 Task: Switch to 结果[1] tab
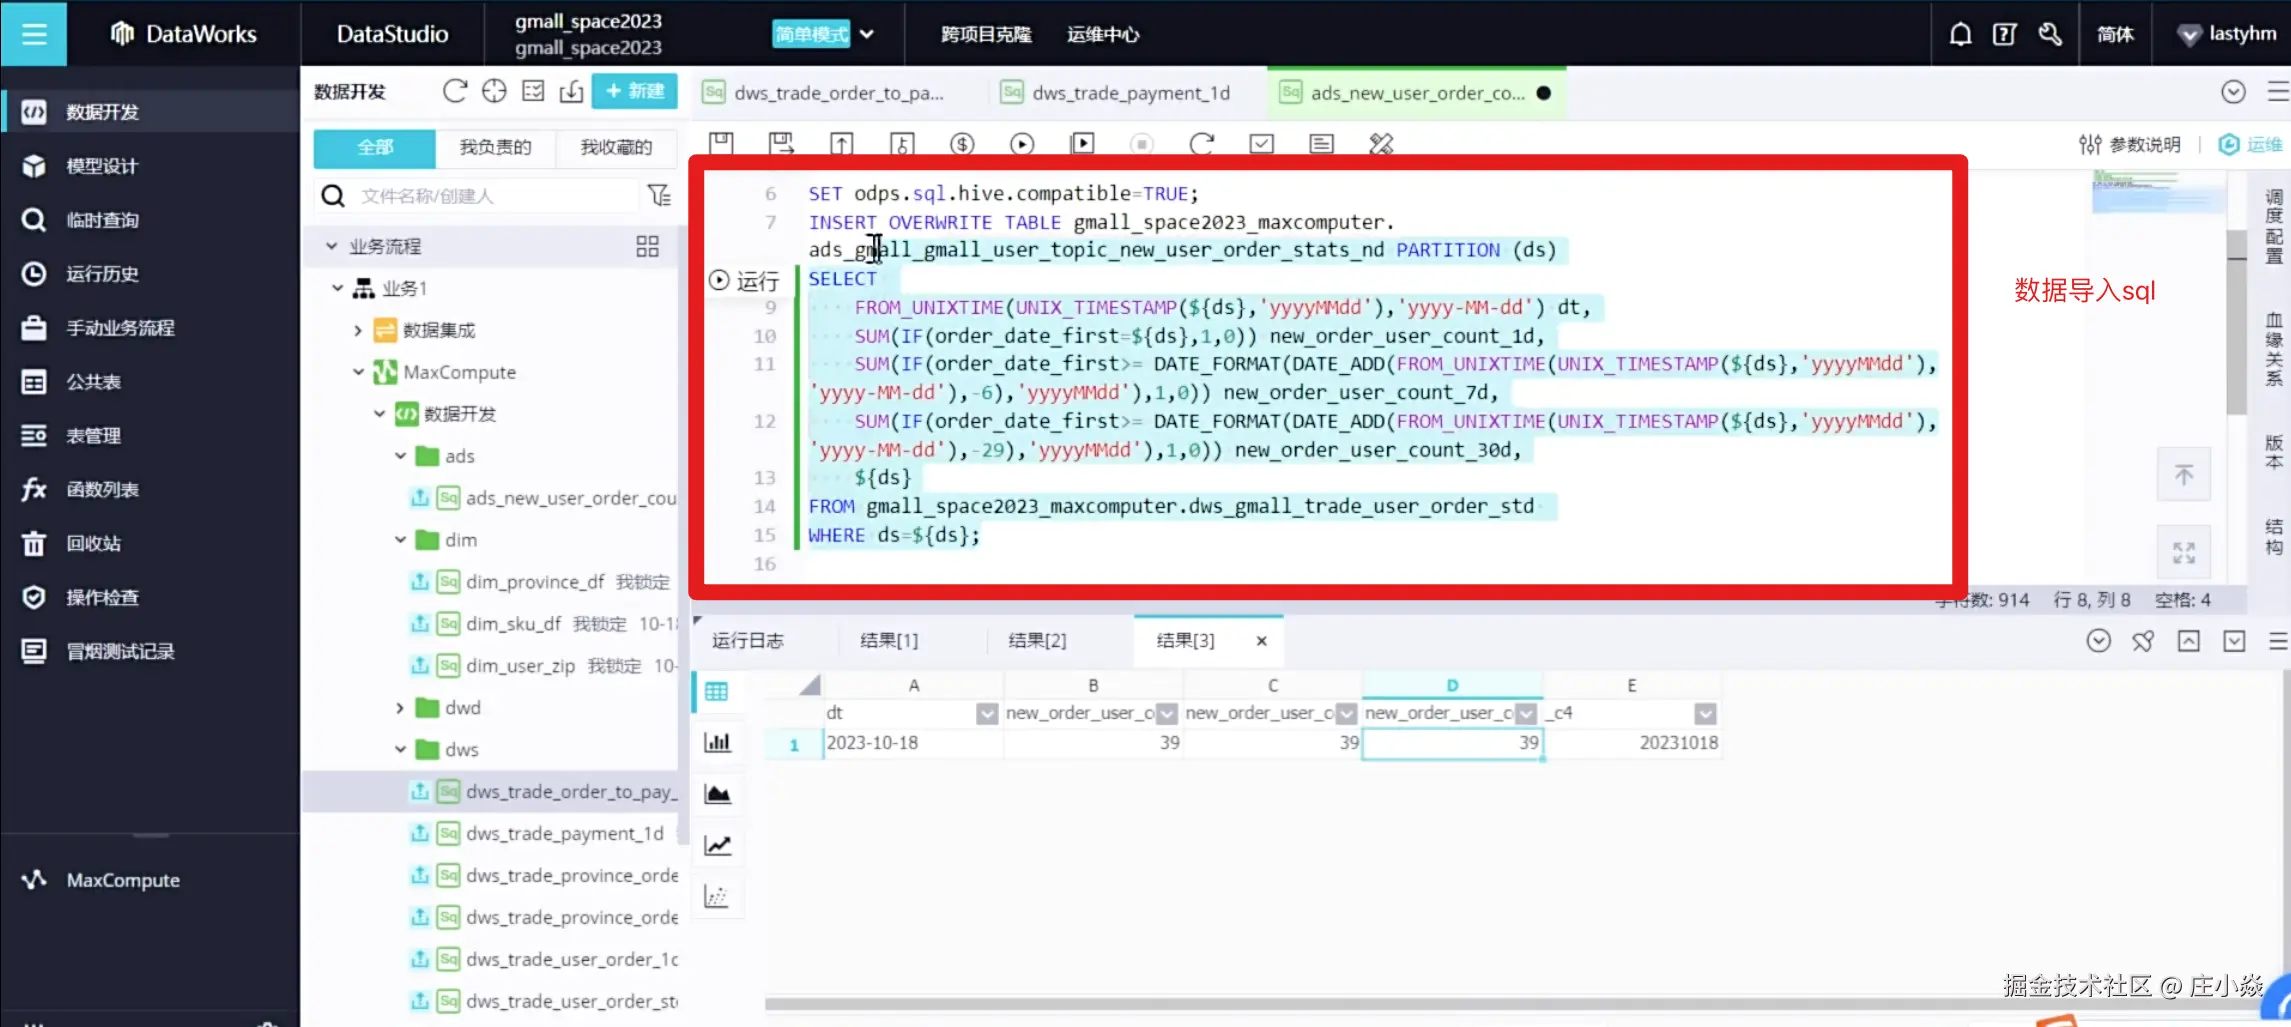(889, 641)
